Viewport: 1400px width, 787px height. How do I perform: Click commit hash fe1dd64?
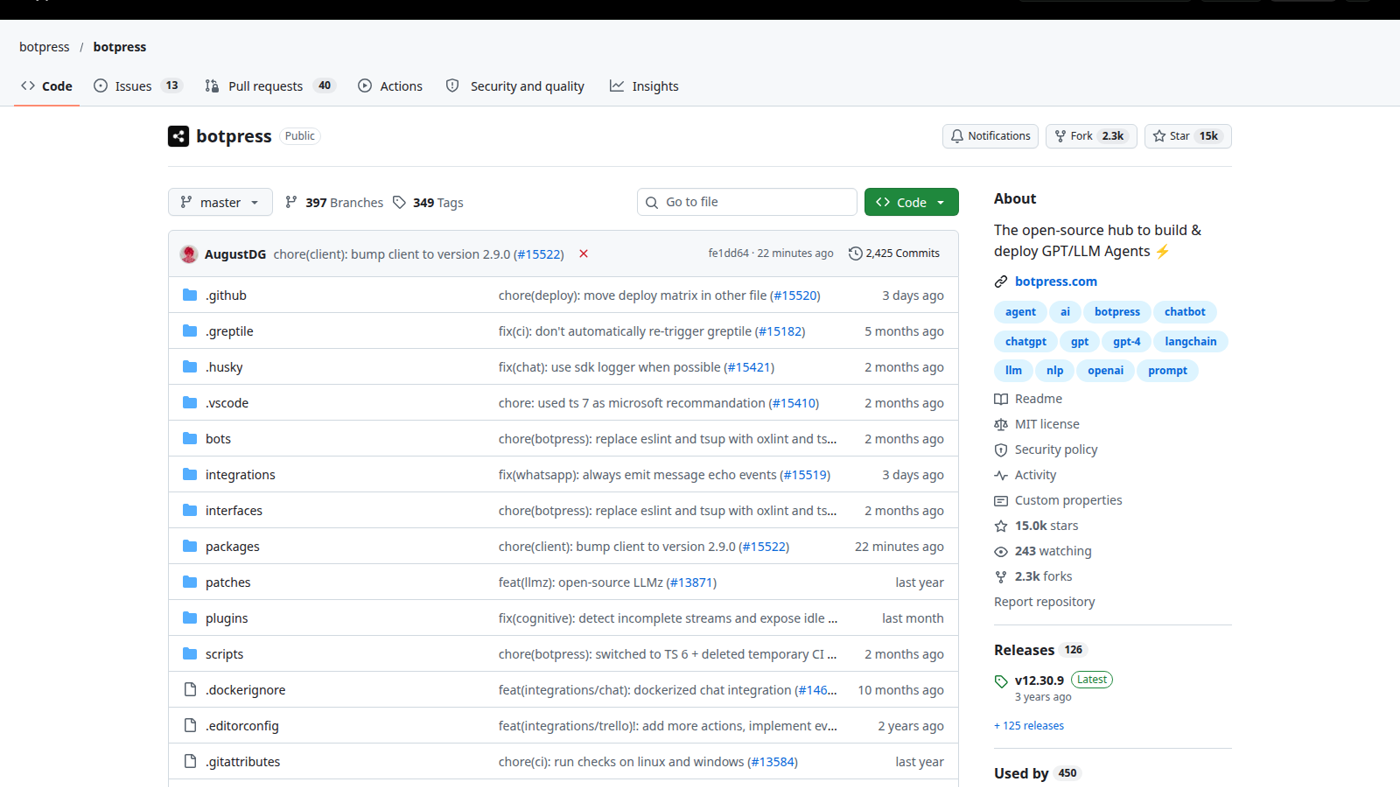[x=728, y=254]
